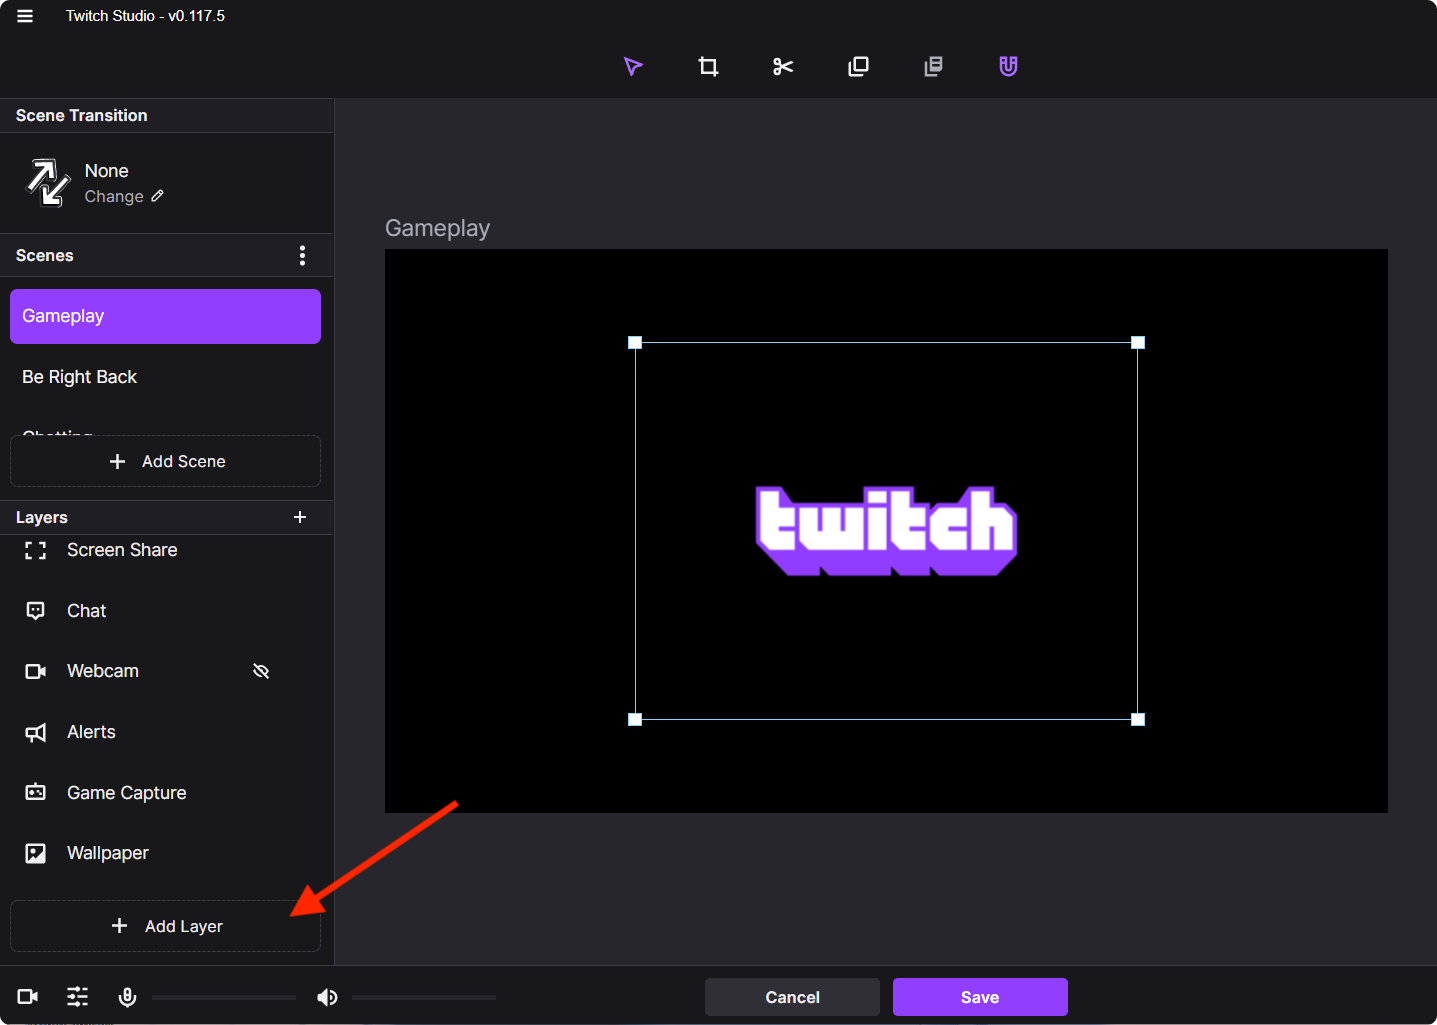Screen dimensions: 1437x1025
Task: Click the top-right selection resize handle
Action: (x=1138, y=342)
